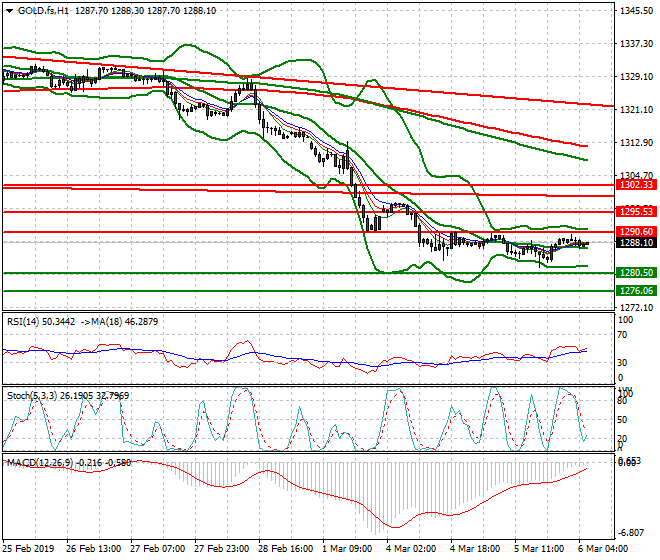Click the 1 Mar 09:00 time label
This screenshot has height=560, width=660.
click(347, 549)
